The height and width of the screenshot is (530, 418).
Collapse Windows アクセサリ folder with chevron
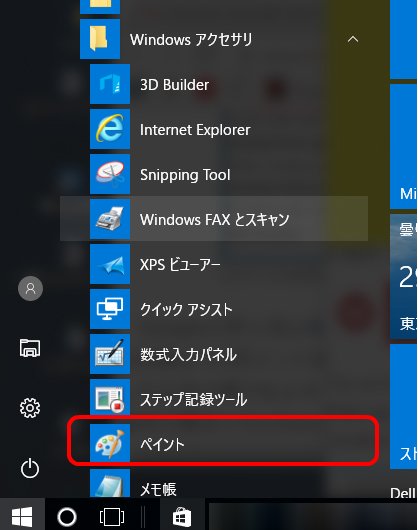pos(353,39)
